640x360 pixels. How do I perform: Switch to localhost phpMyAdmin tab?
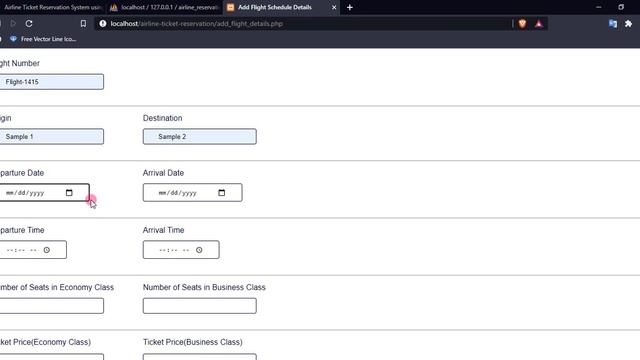[164, 7]
